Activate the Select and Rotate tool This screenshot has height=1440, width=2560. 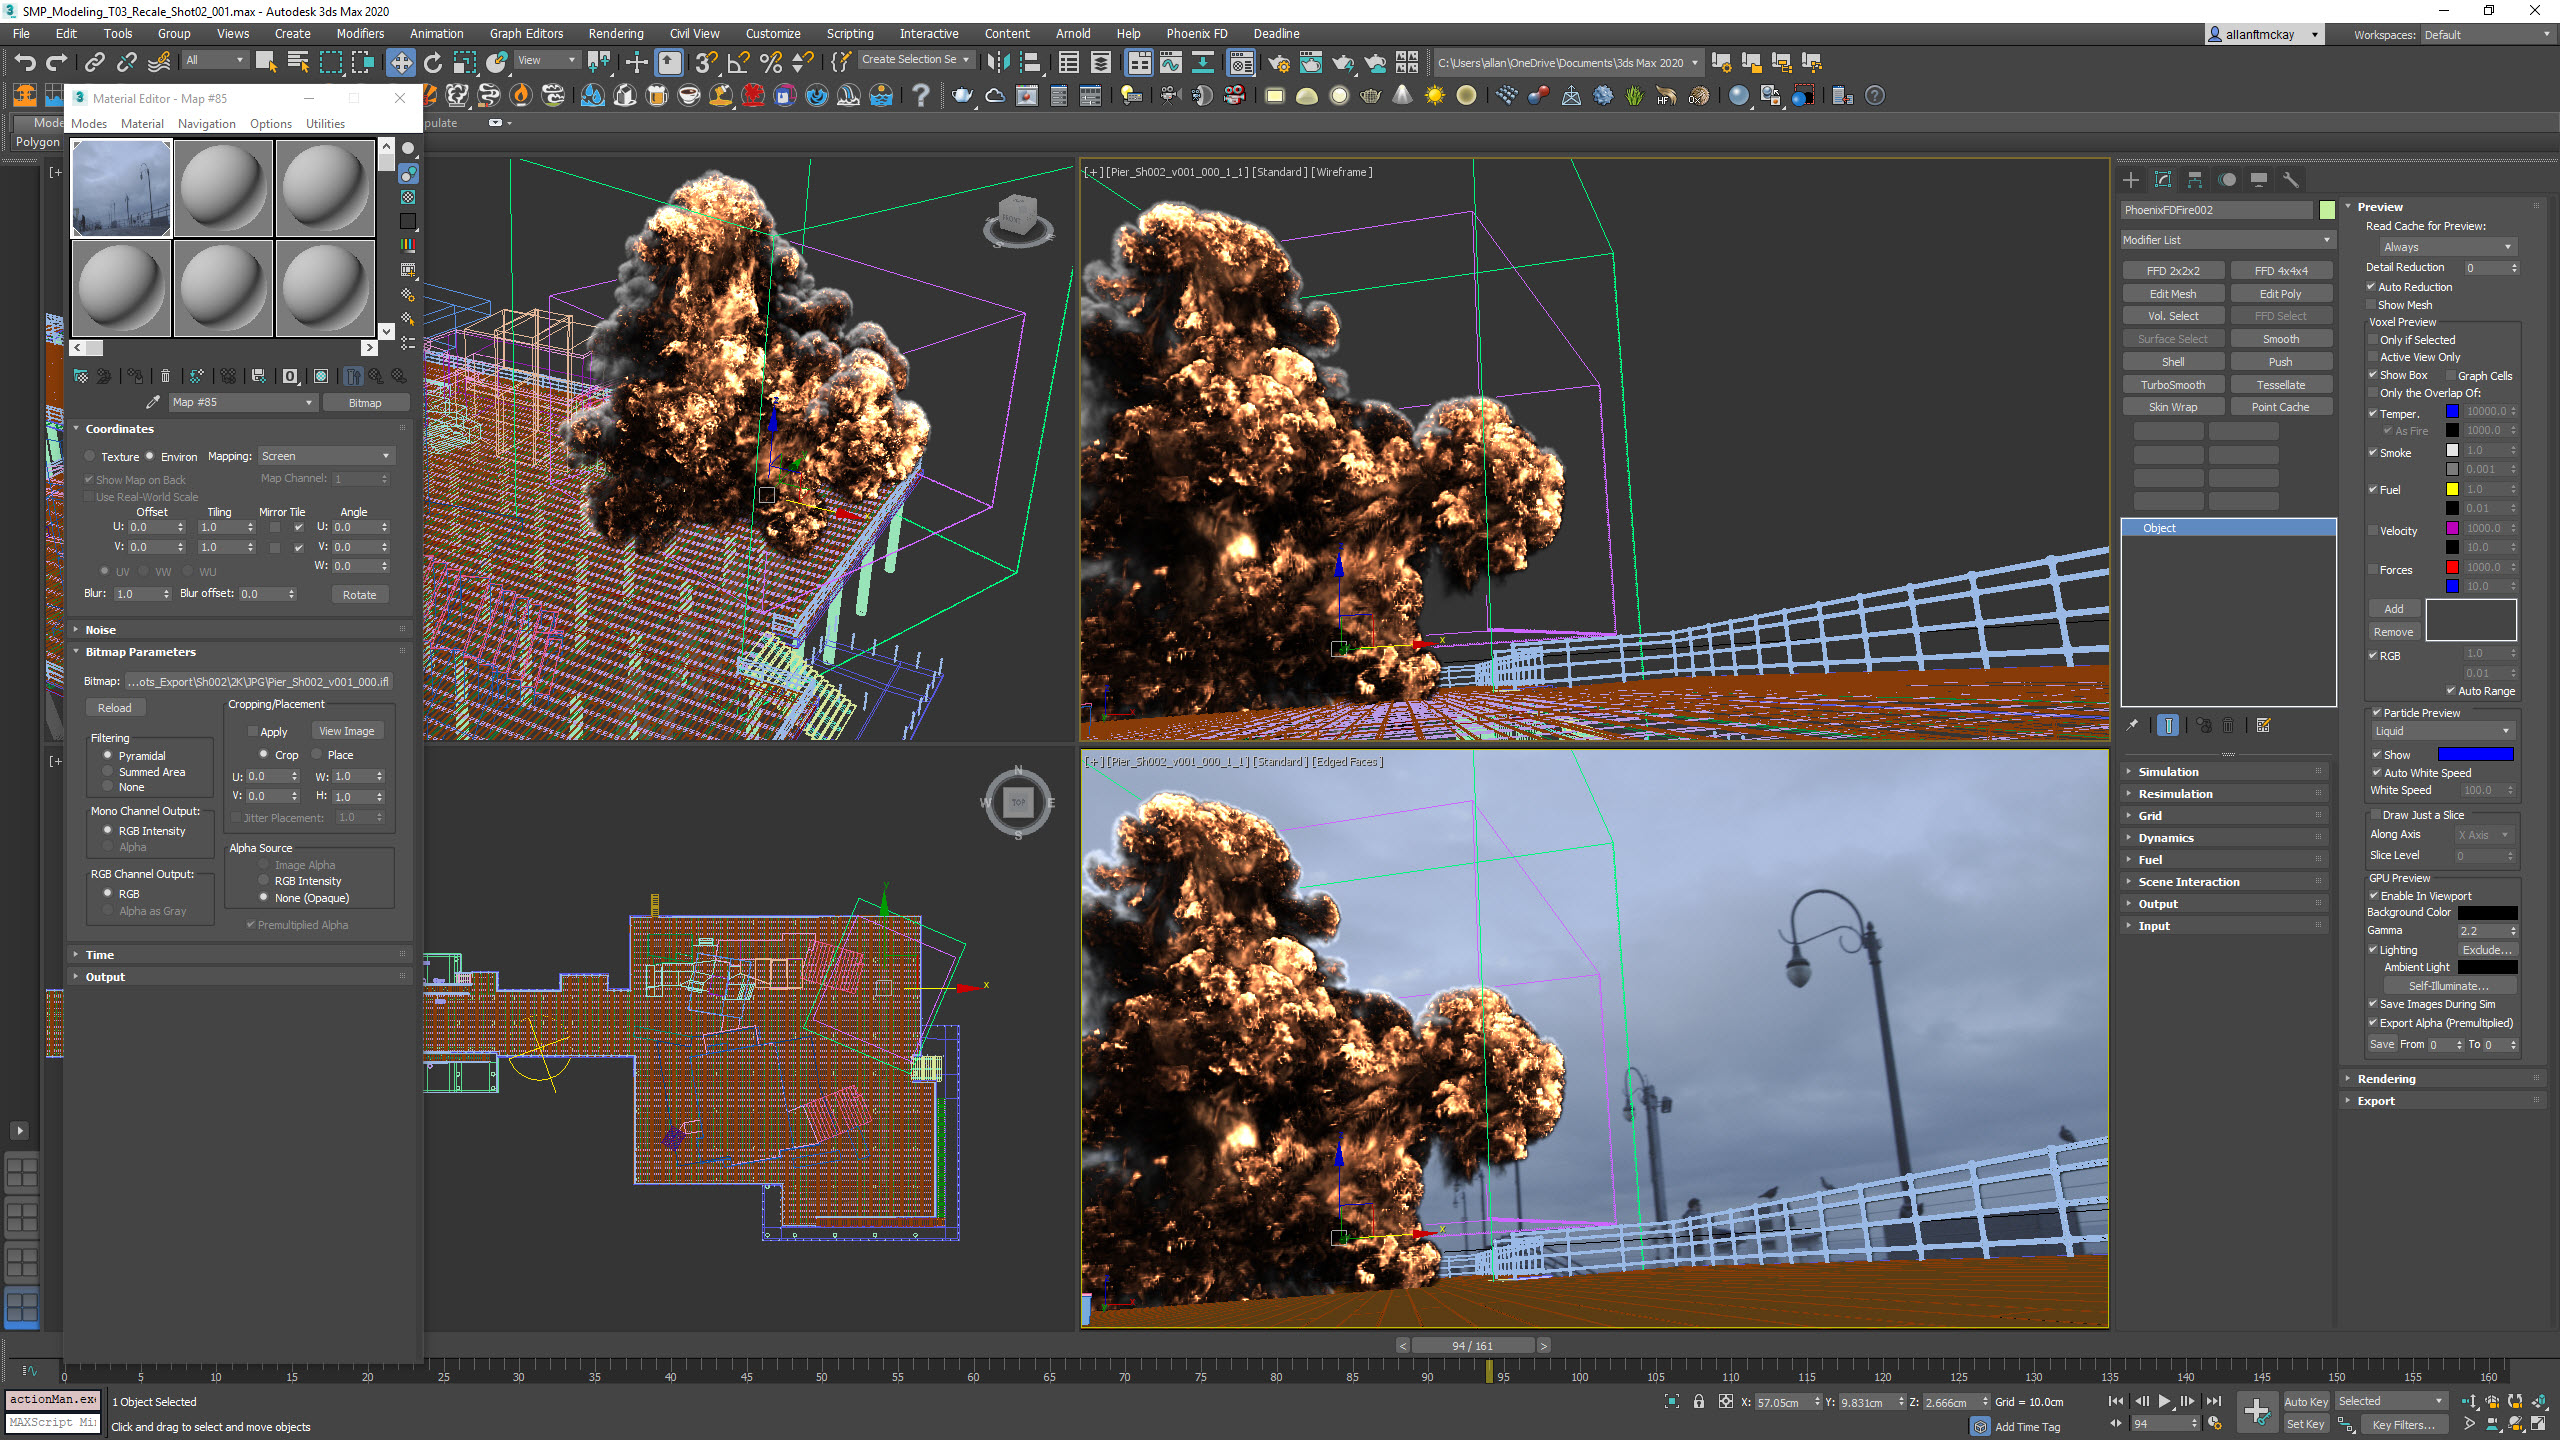pyautogui.click(x=433, y=63)
